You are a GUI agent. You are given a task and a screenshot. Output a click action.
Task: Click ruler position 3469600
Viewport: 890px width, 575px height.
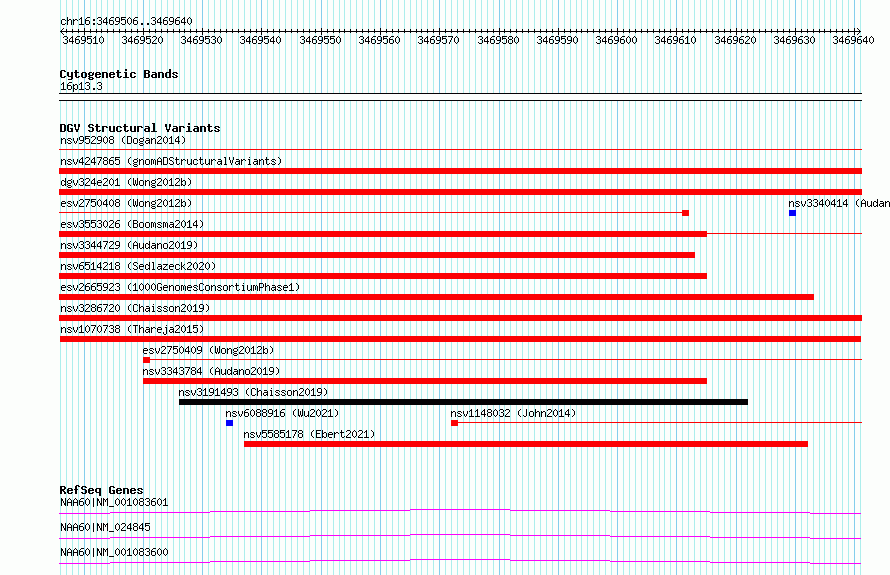pos(616,40)
